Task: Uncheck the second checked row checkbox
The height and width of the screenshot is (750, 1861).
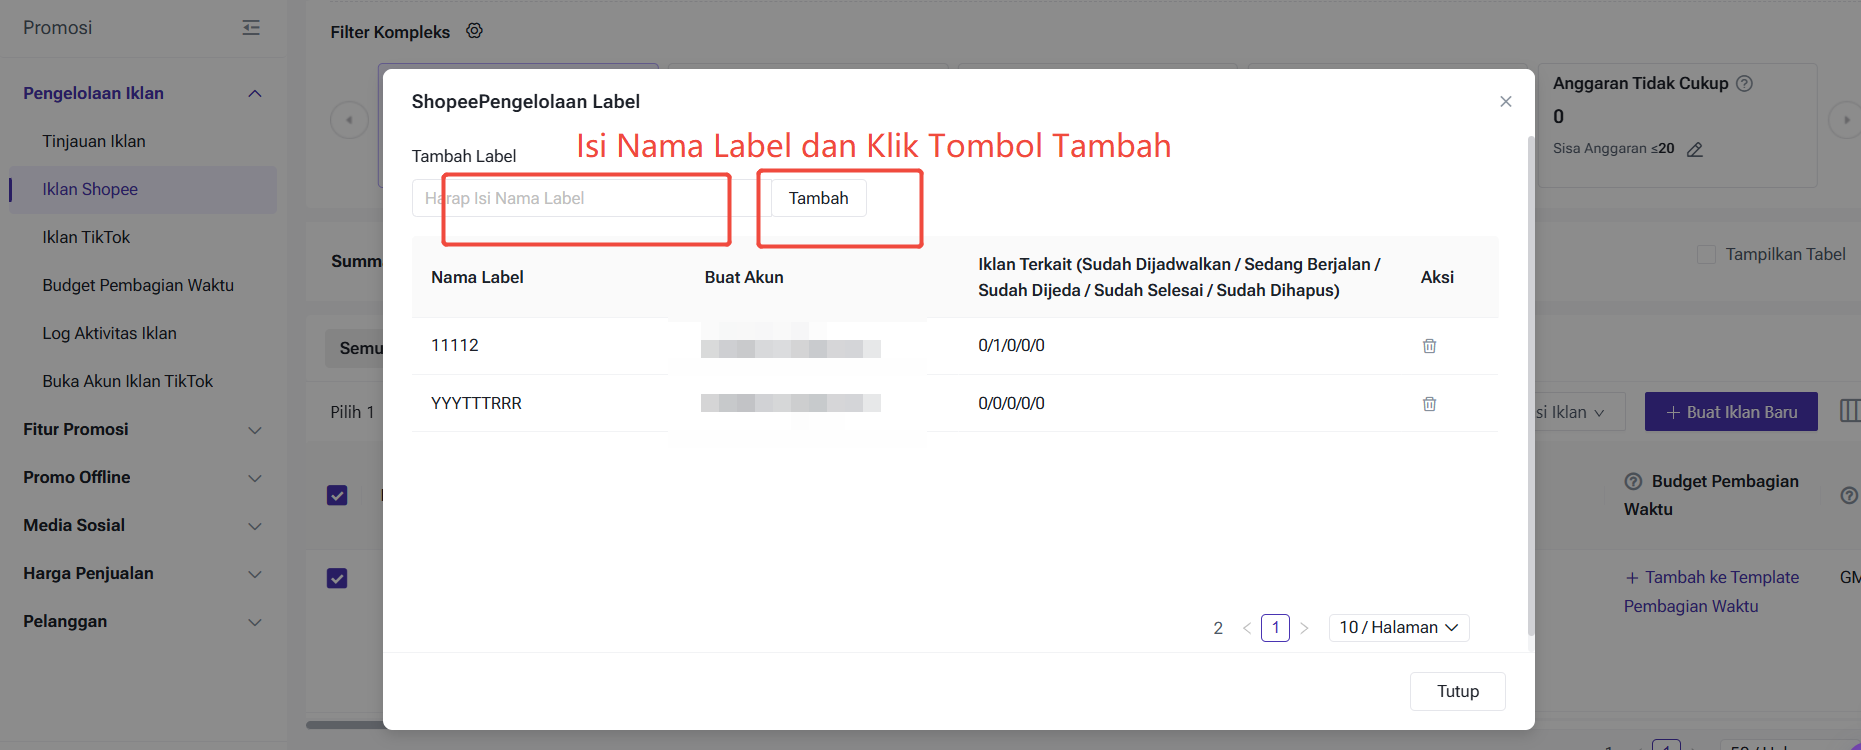Action: click(x=337, y=578)
